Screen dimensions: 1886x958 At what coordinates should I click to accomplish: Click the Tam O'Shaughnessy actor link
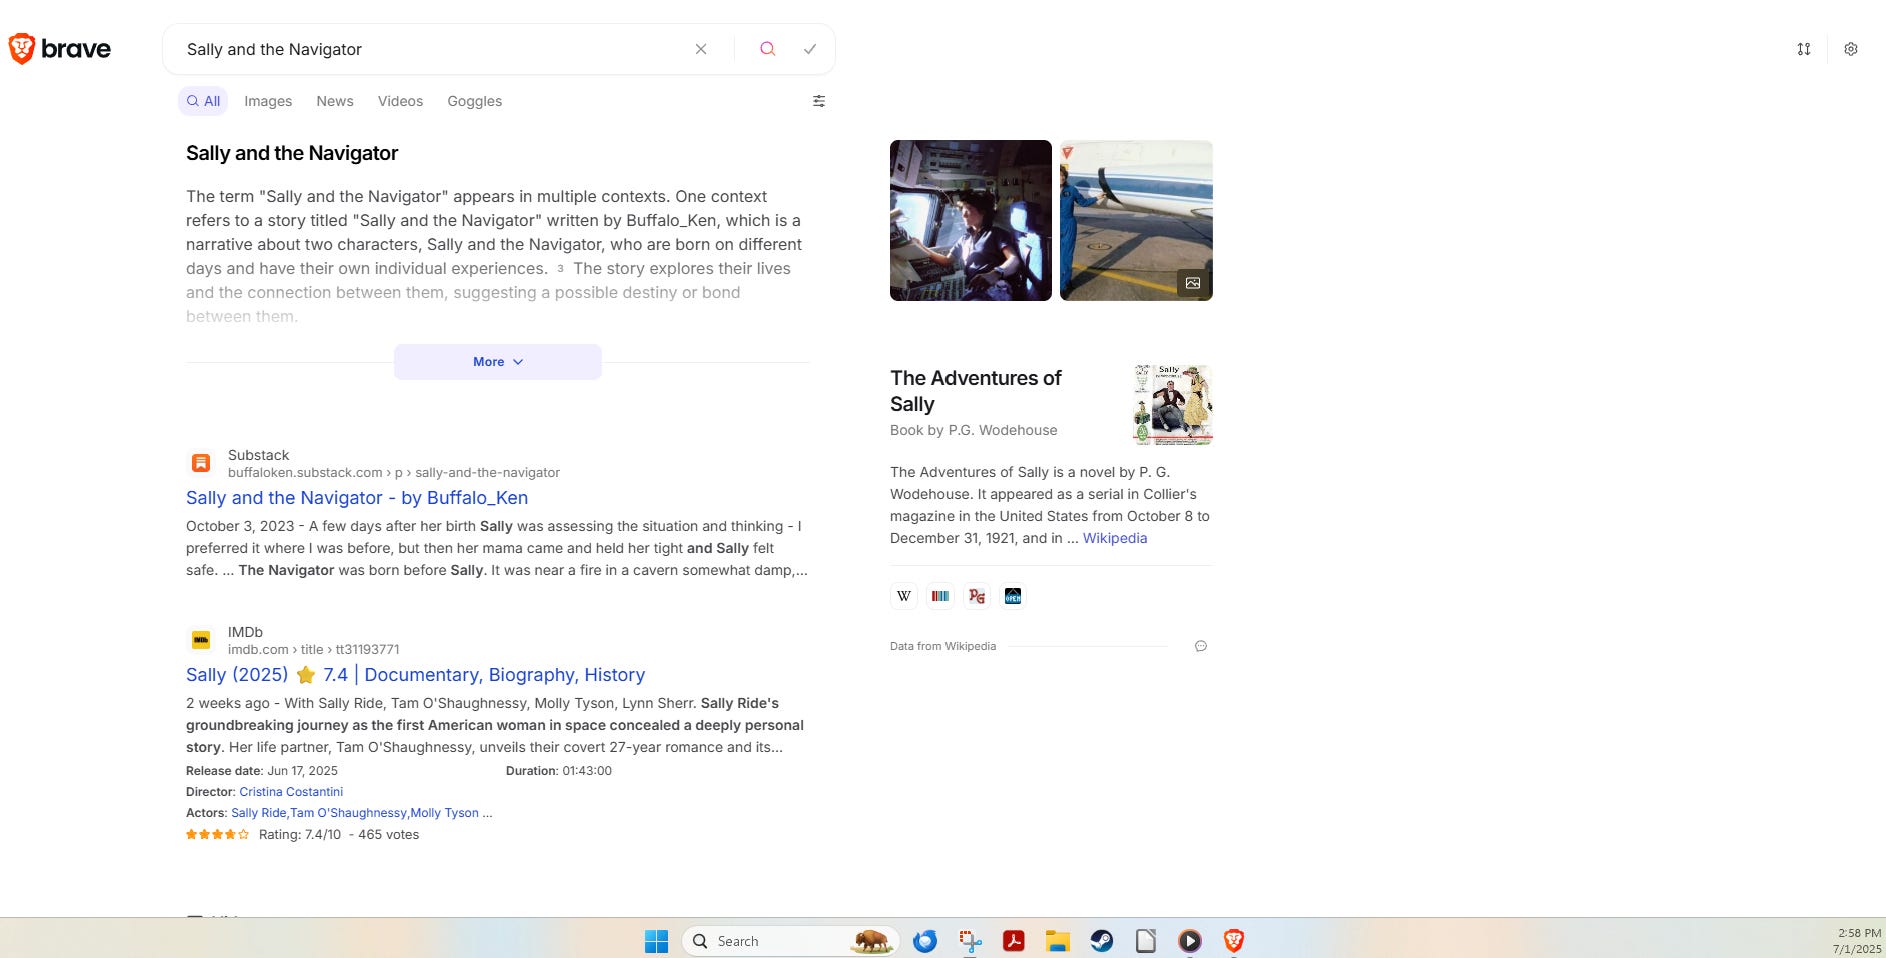click(x=348, y=813)
